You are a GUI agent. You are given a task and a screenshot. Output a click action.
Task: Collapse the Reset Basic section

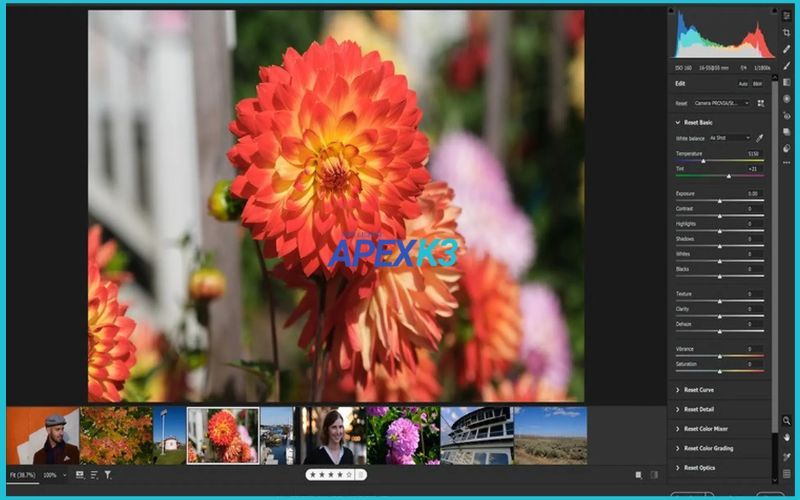pyautogui.click(x=678, y=122)
